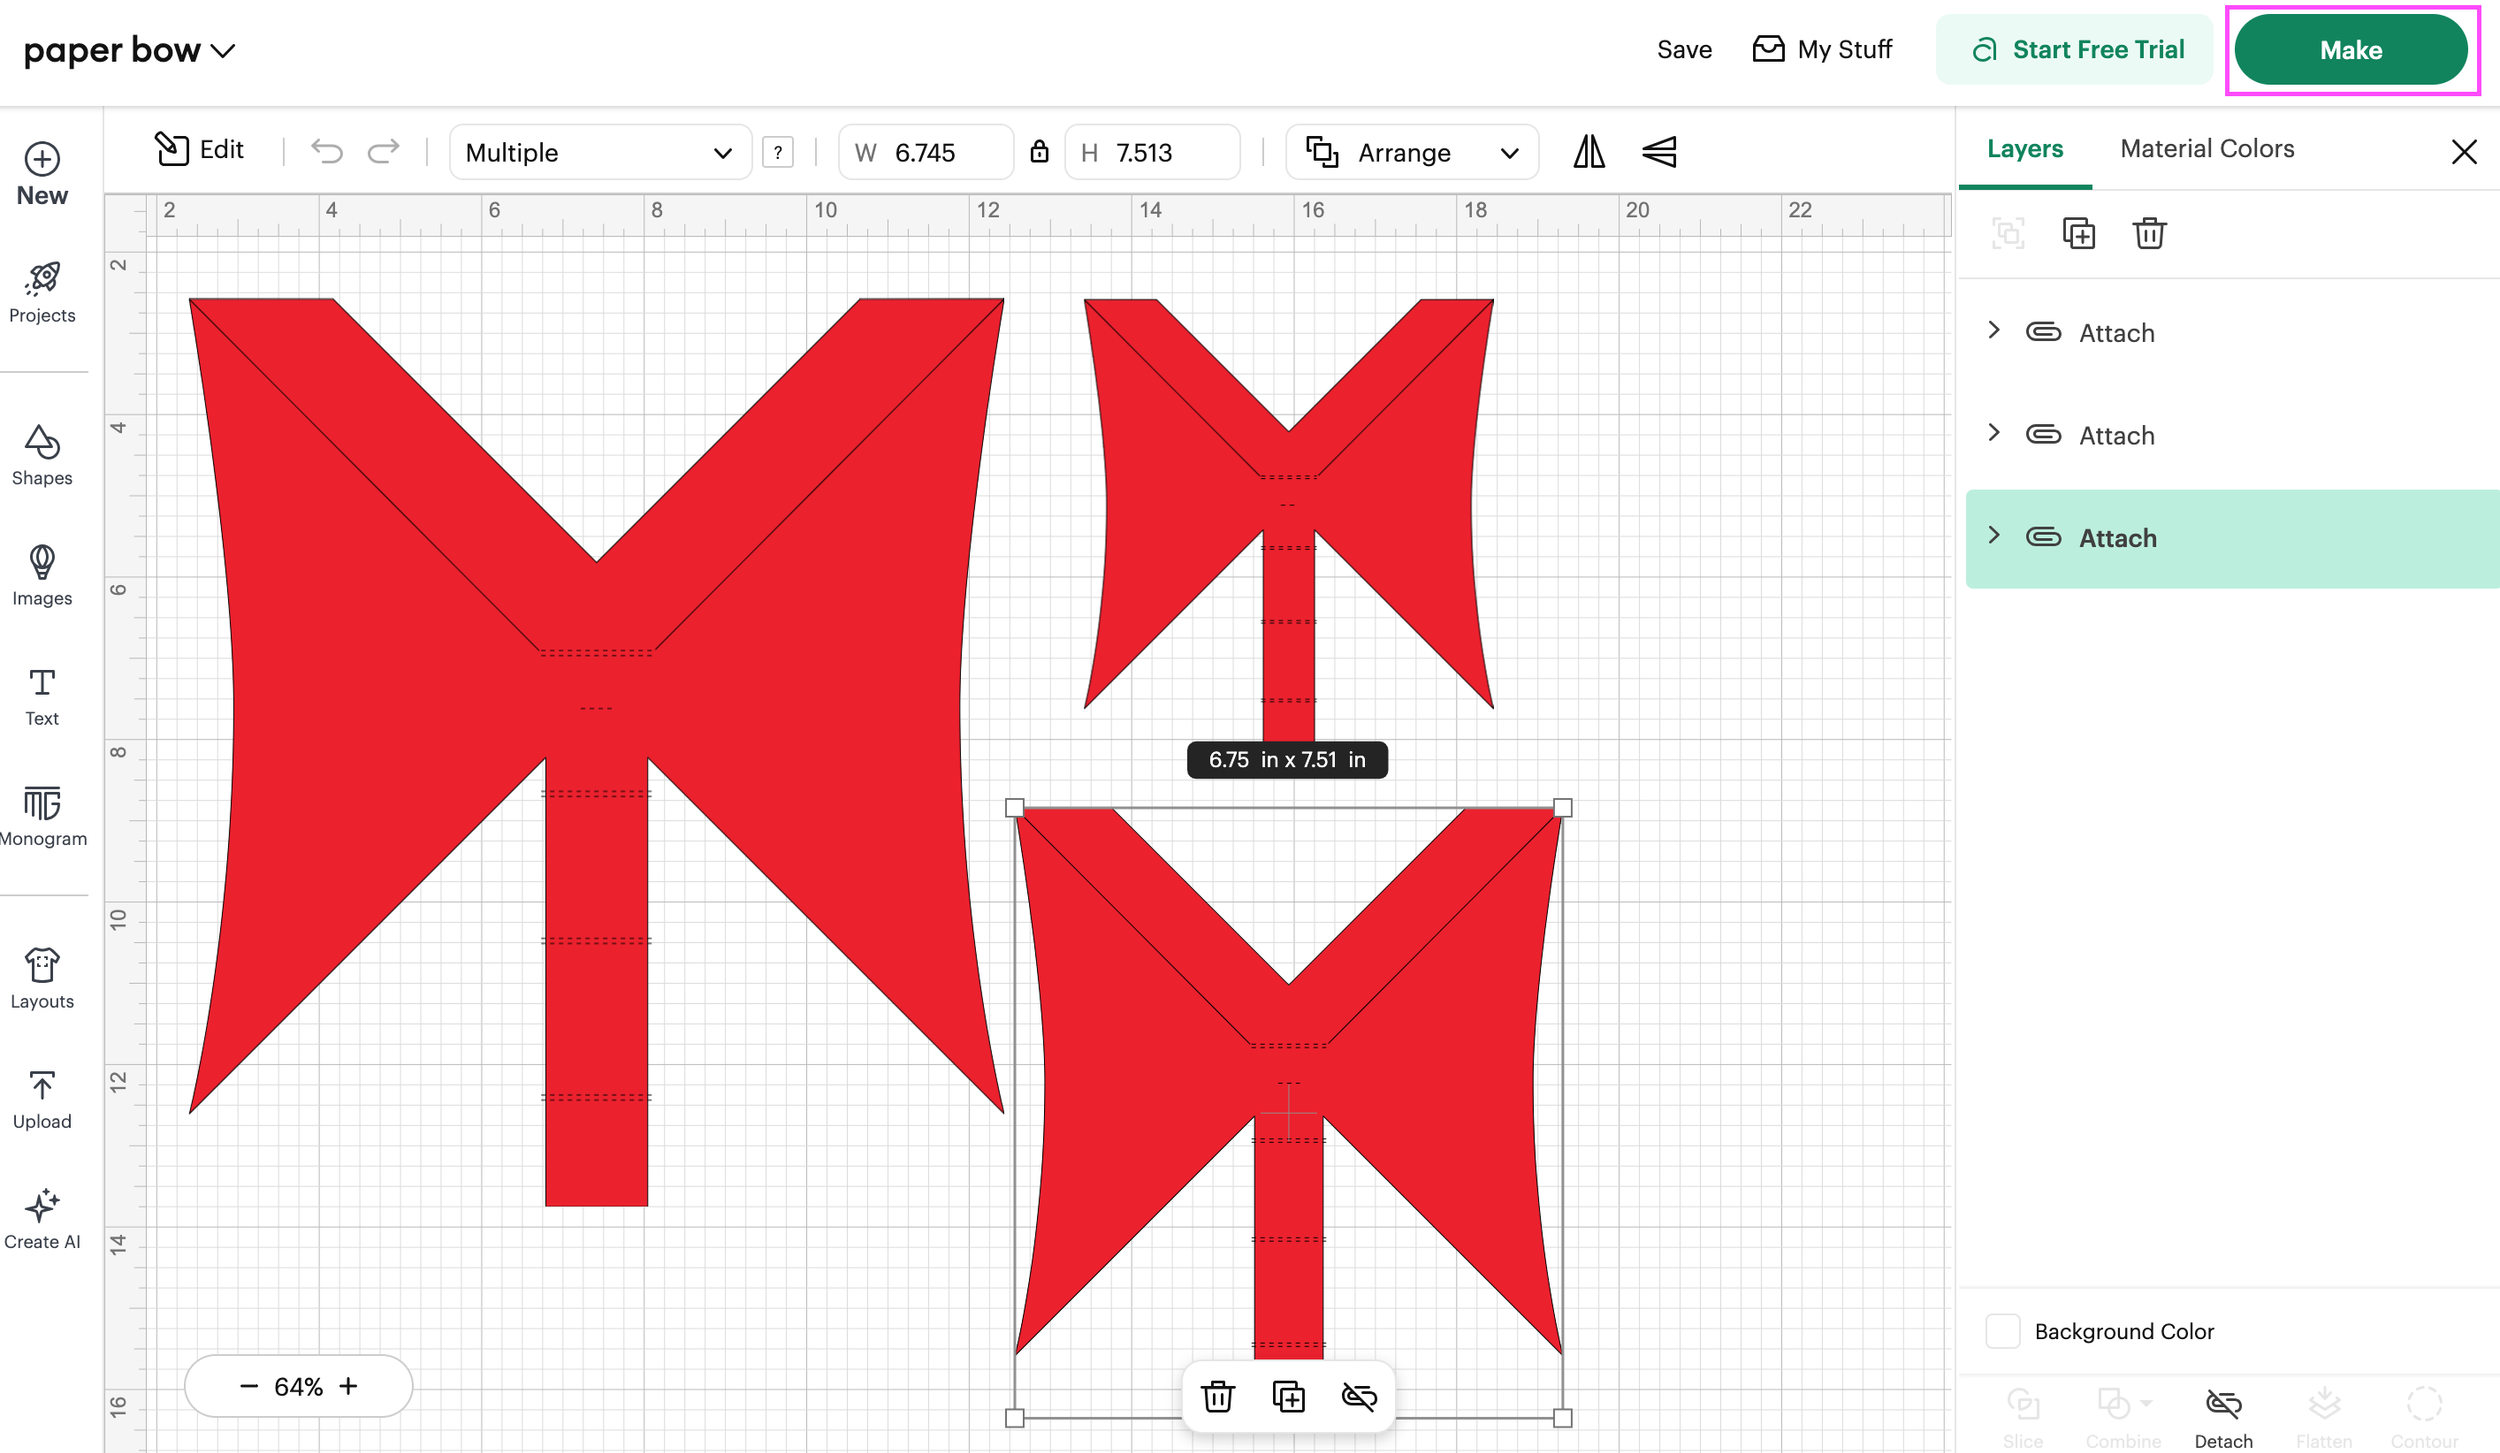Click duplicate icon below selected bow

[x=1288, y=1396]
